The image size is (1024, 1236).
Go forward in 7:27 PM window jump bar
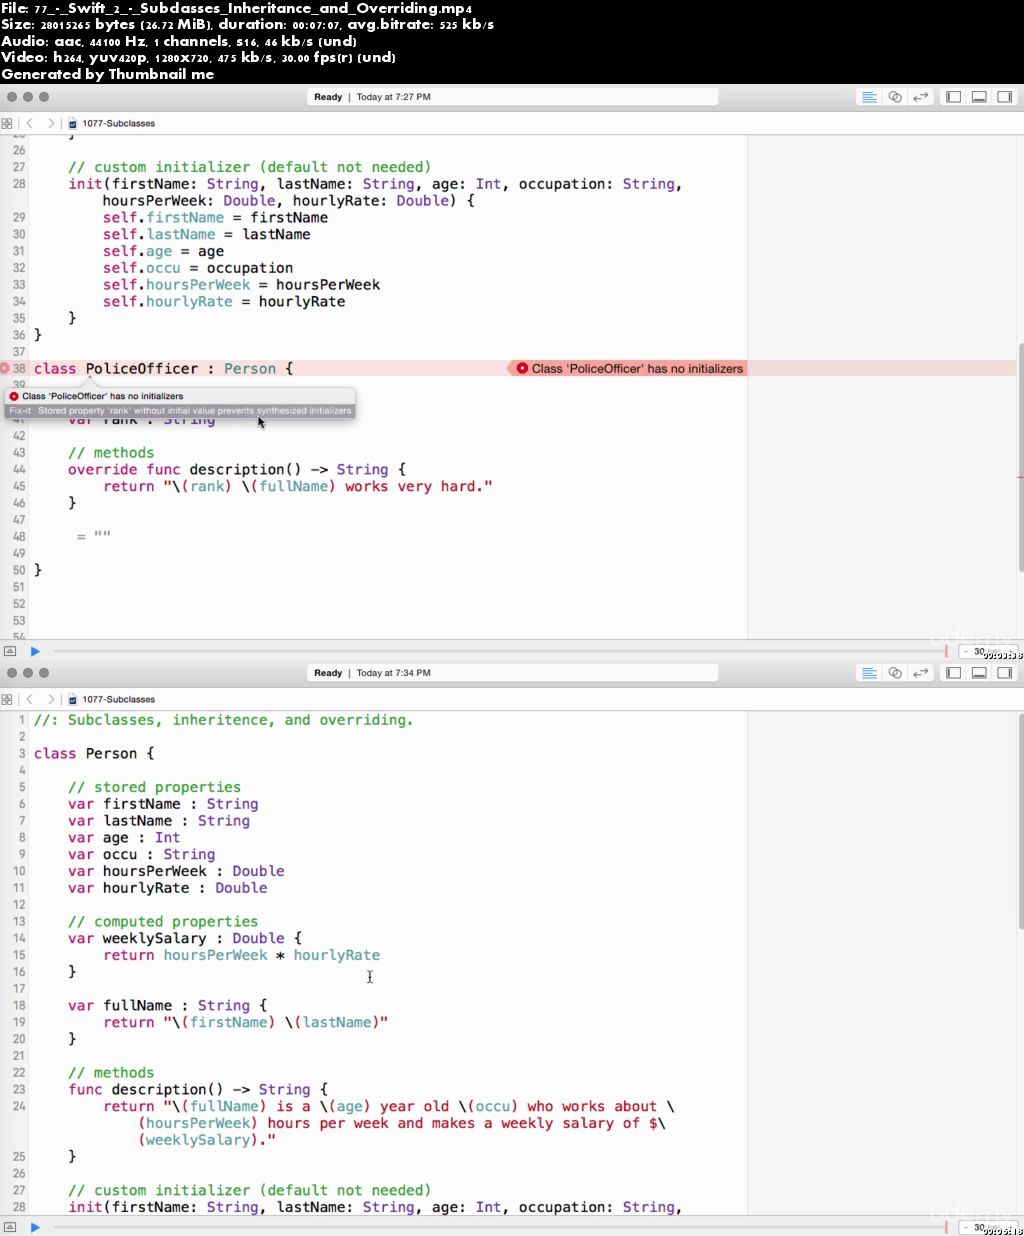pyautogui.click(x=51, y=123)
